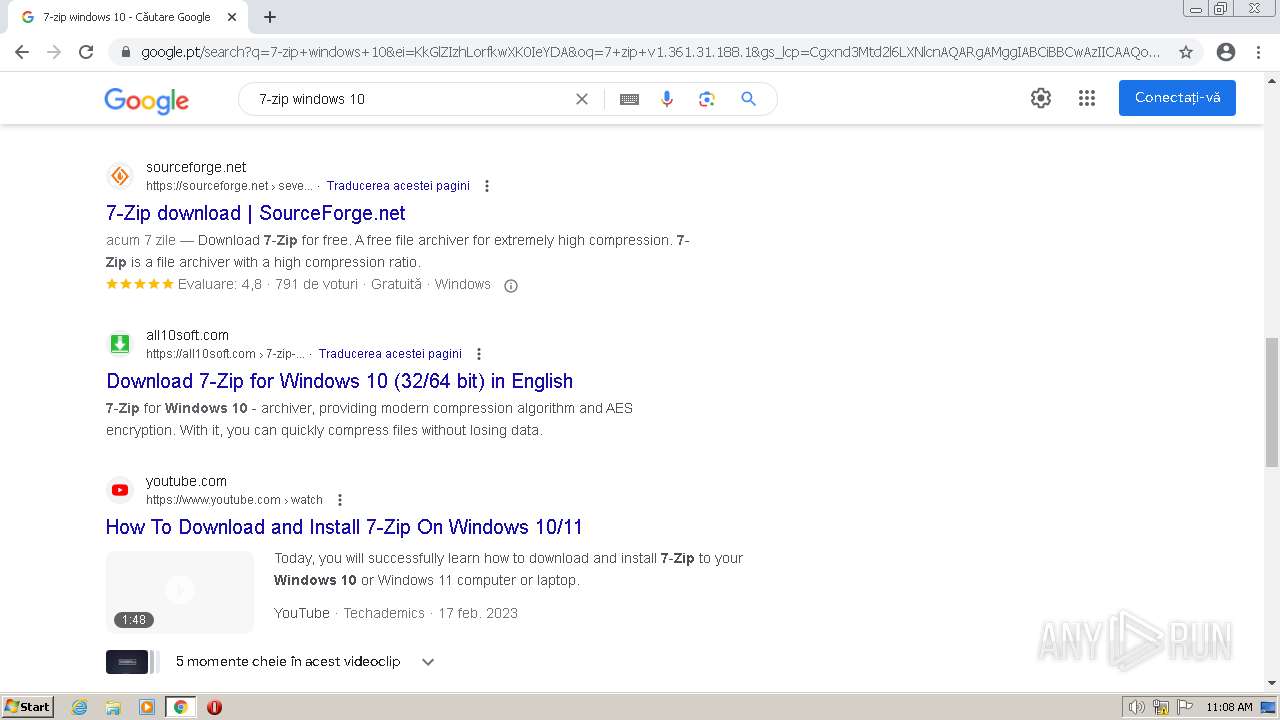Click the Conectați-vă sign-in button
This screenshot has width=1280, height=720.
click(1177, 98)
